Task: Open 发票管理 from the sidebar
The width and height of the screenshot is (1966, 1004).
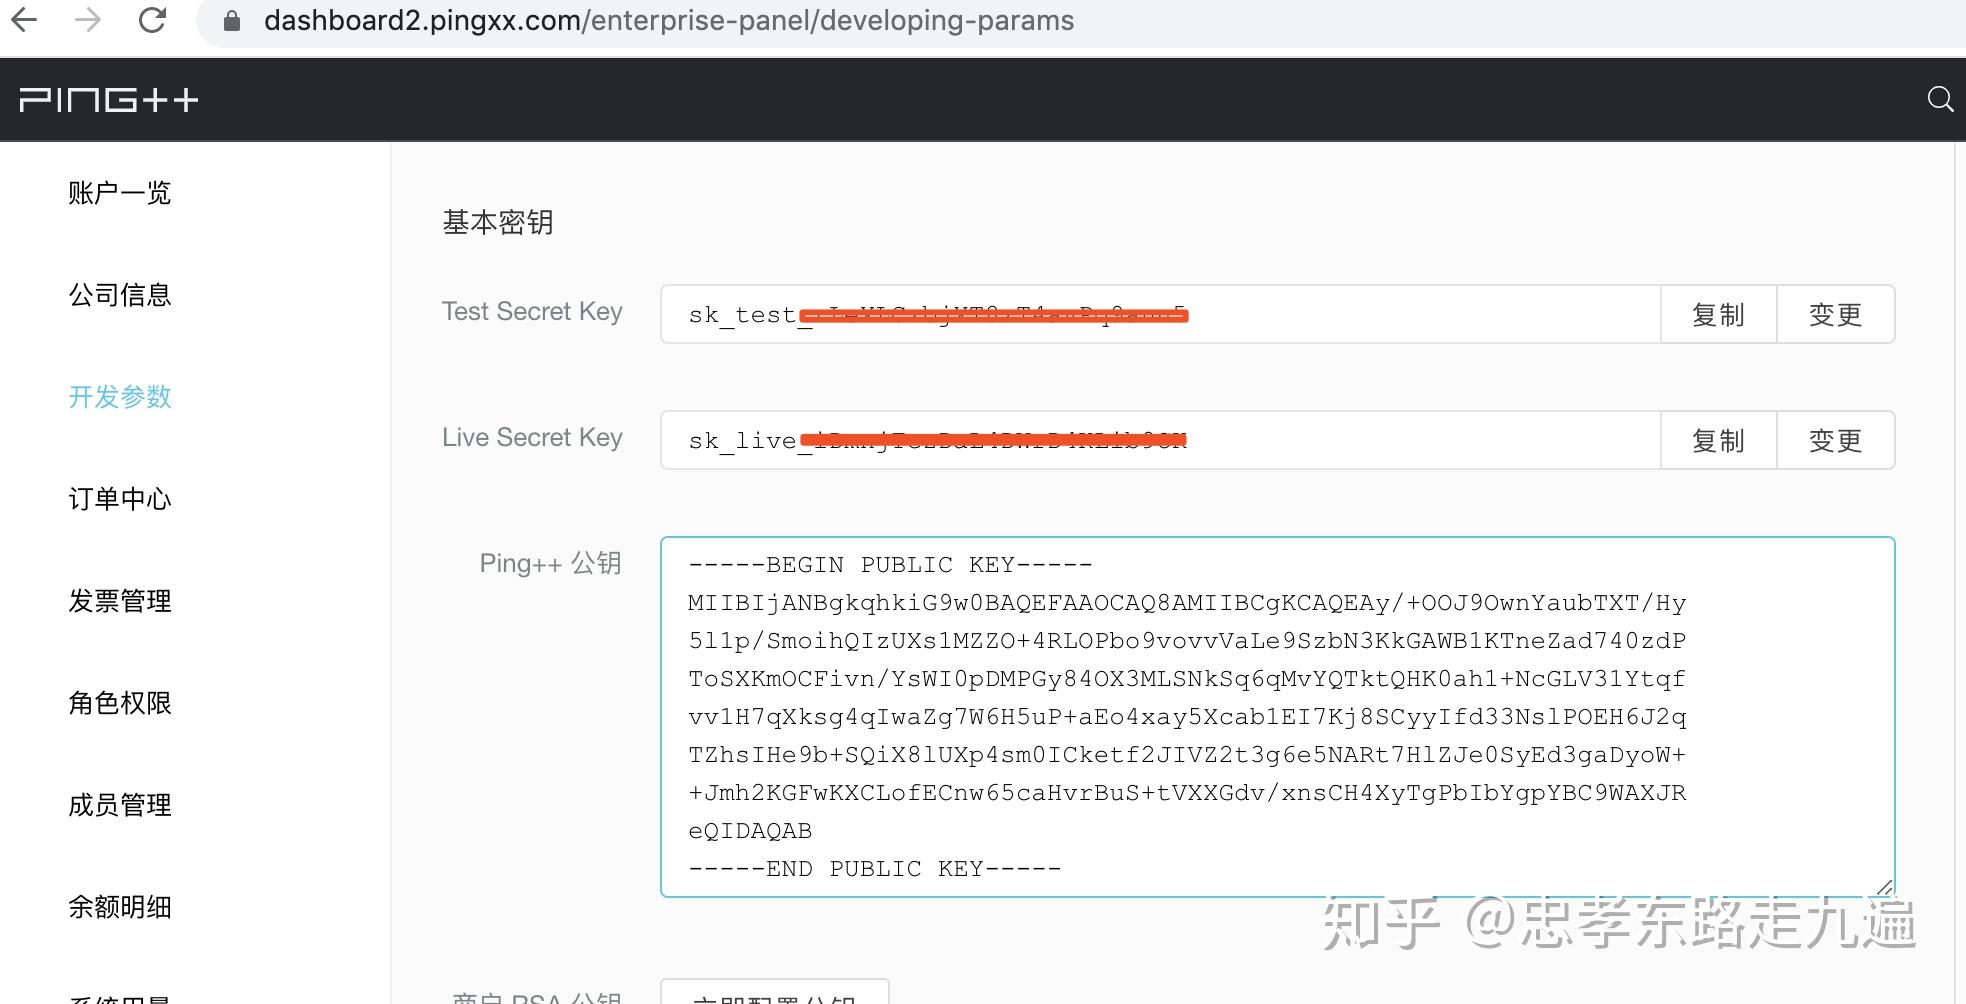Action: tap(119, 601)
